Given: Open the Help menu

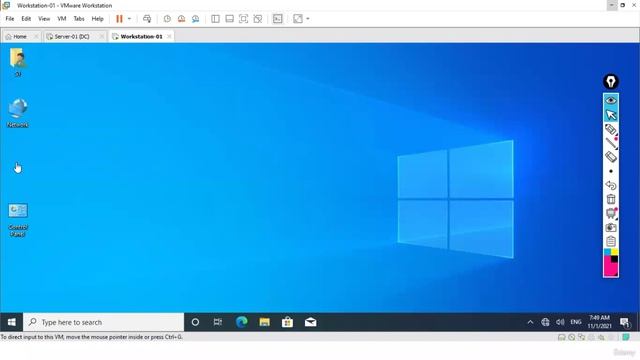Looking at the screenshot, I should [x=97, y=19].
